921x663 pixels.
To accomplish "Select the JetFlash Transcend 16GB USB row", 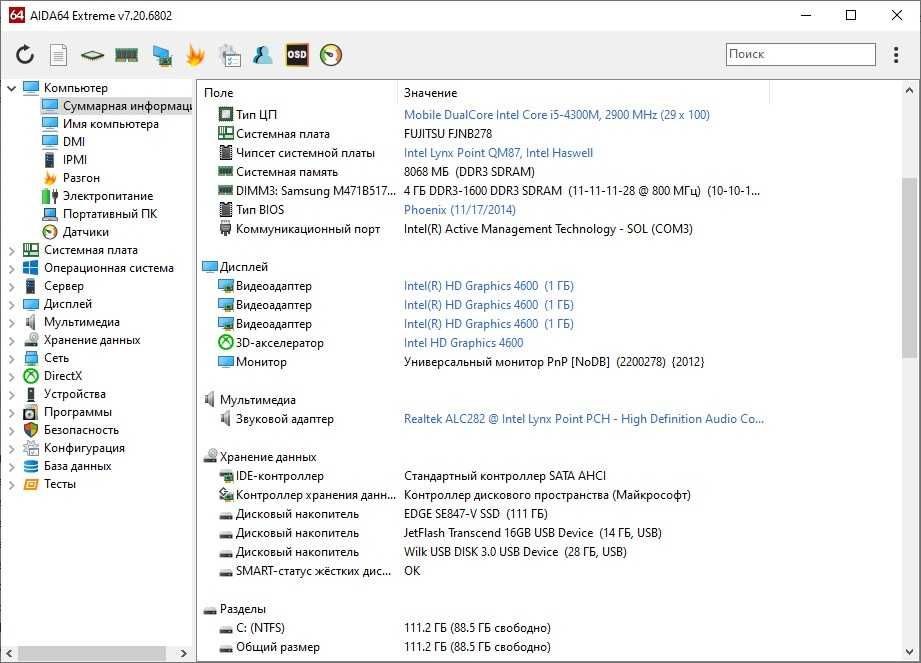I will click(483, 533).
